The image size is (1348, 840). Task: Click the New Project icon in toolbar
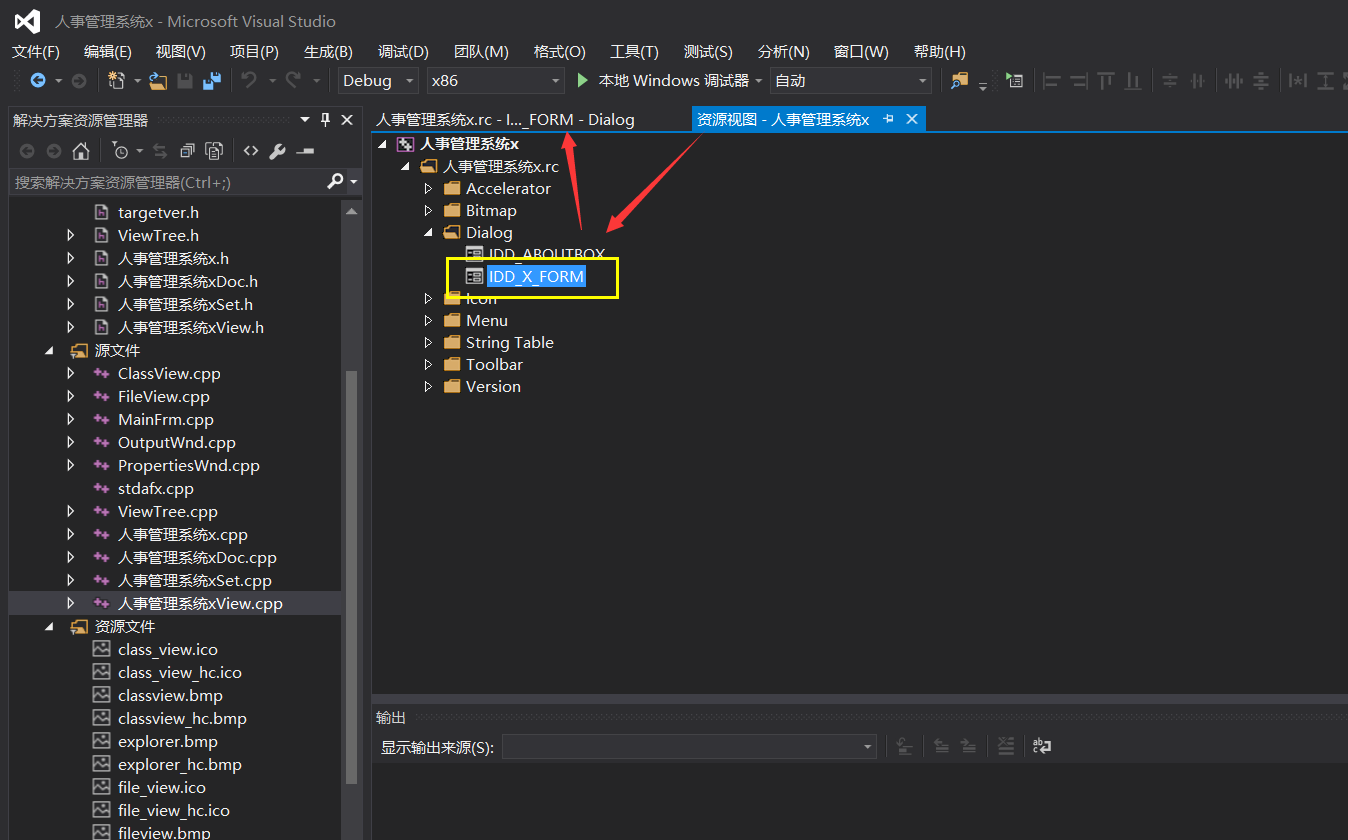(x=116, y=81)
